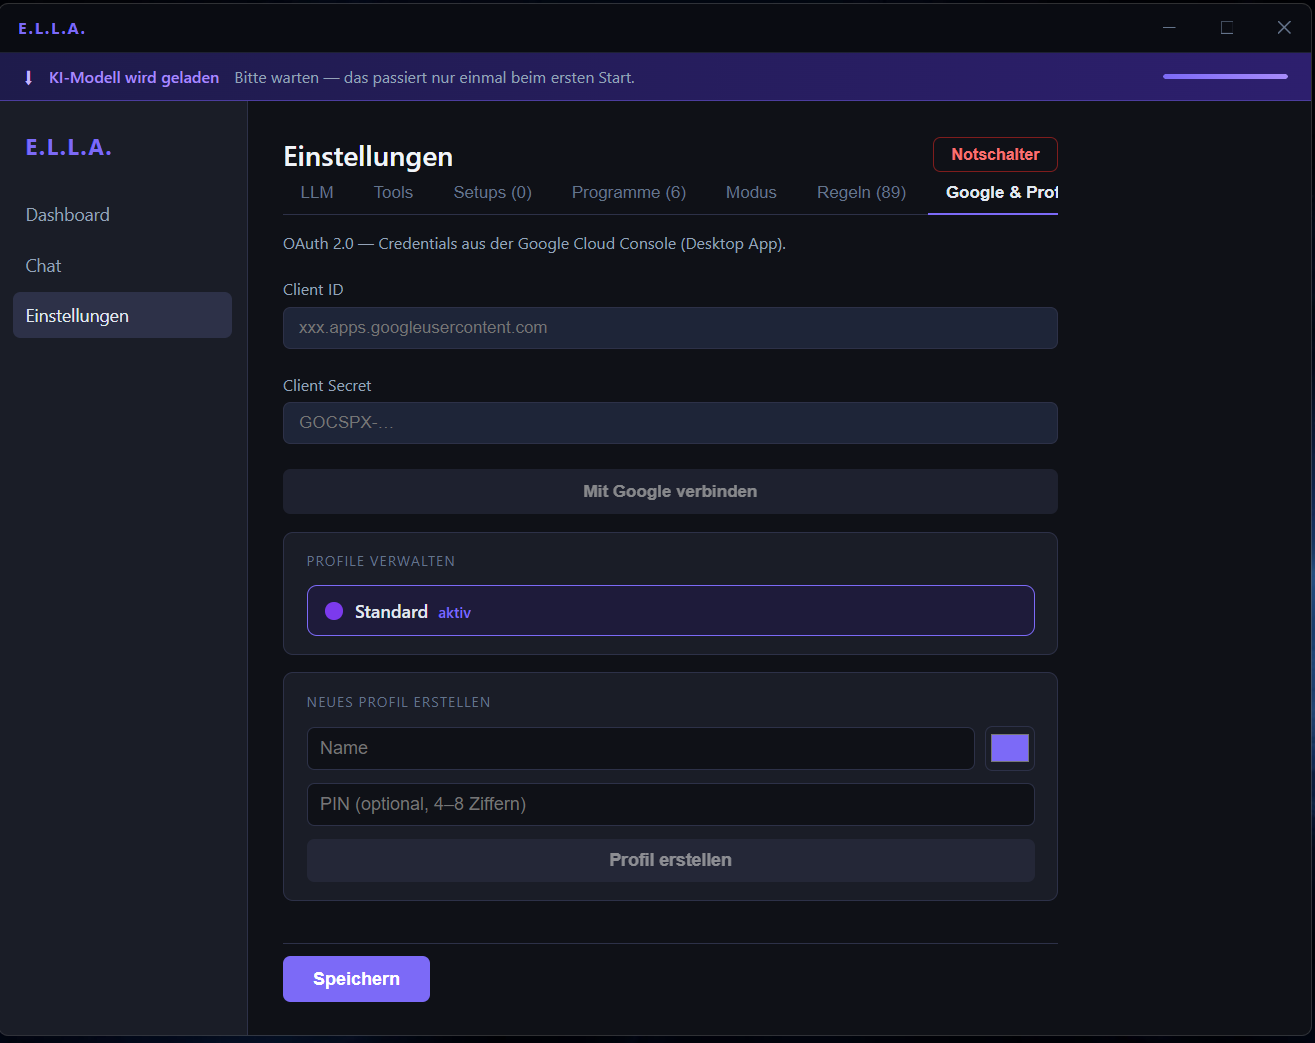The height and width of the screenshot is (1043, 1315).
Task: Select Einstellungen in the sidebar
Action: click(122, 315)
